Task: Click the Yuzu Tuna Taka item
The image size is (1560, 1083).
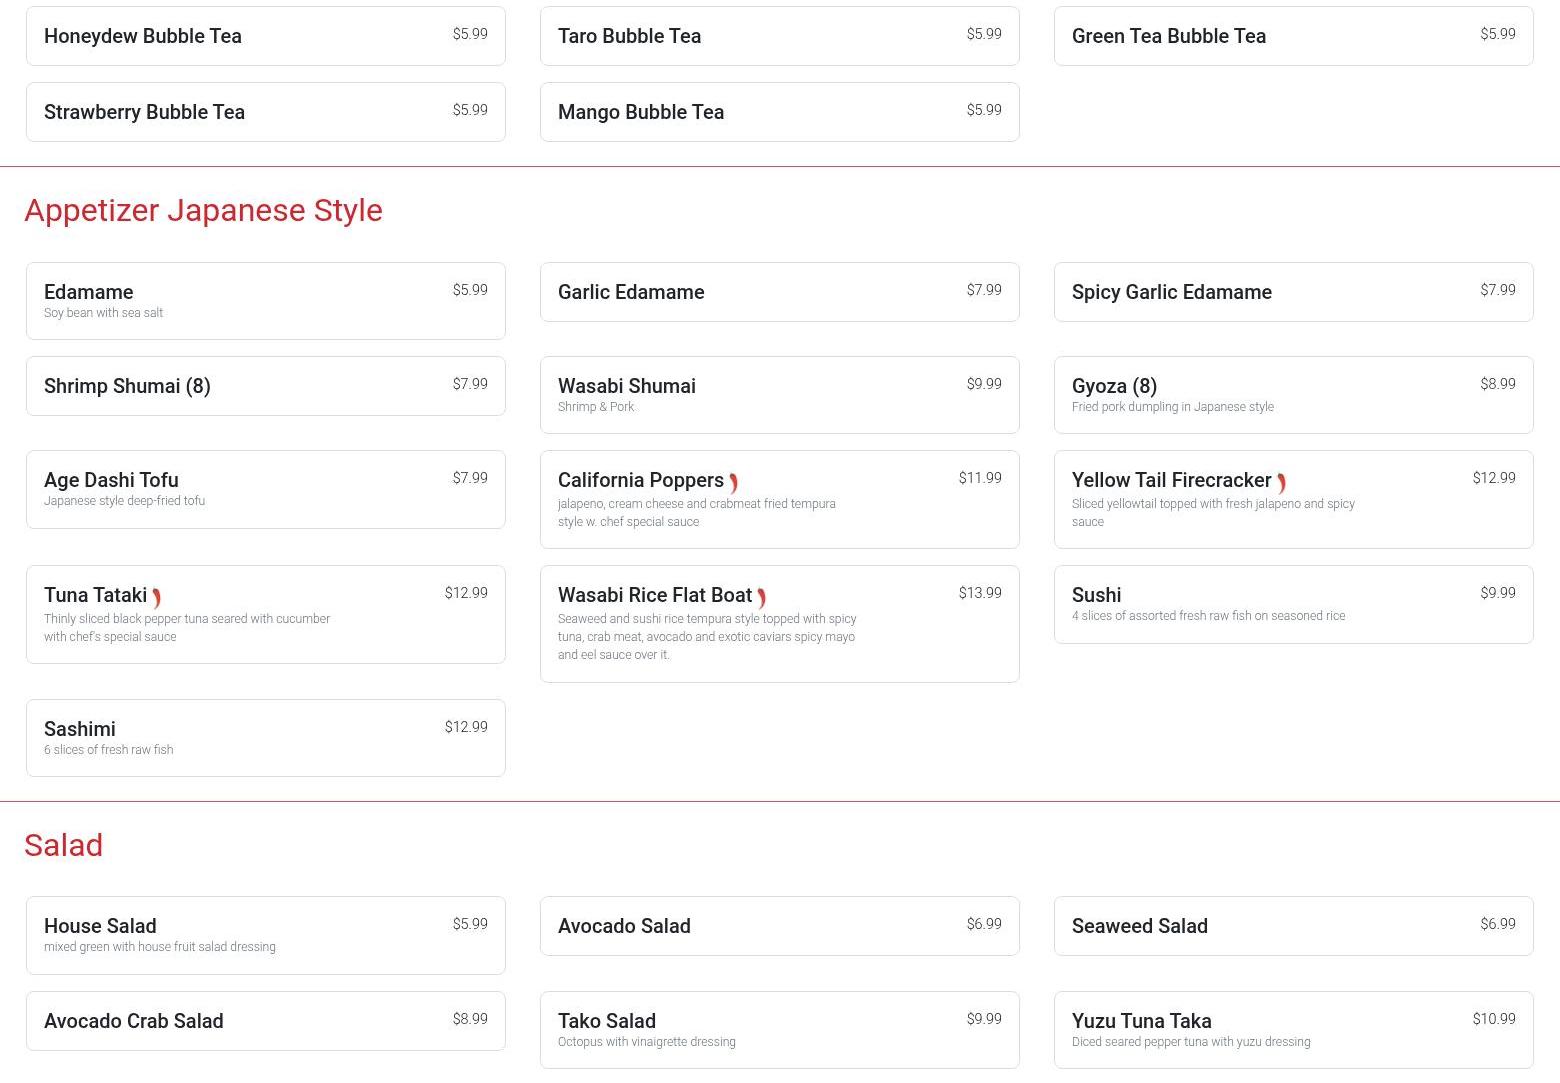Action: pos(1293,1030)
